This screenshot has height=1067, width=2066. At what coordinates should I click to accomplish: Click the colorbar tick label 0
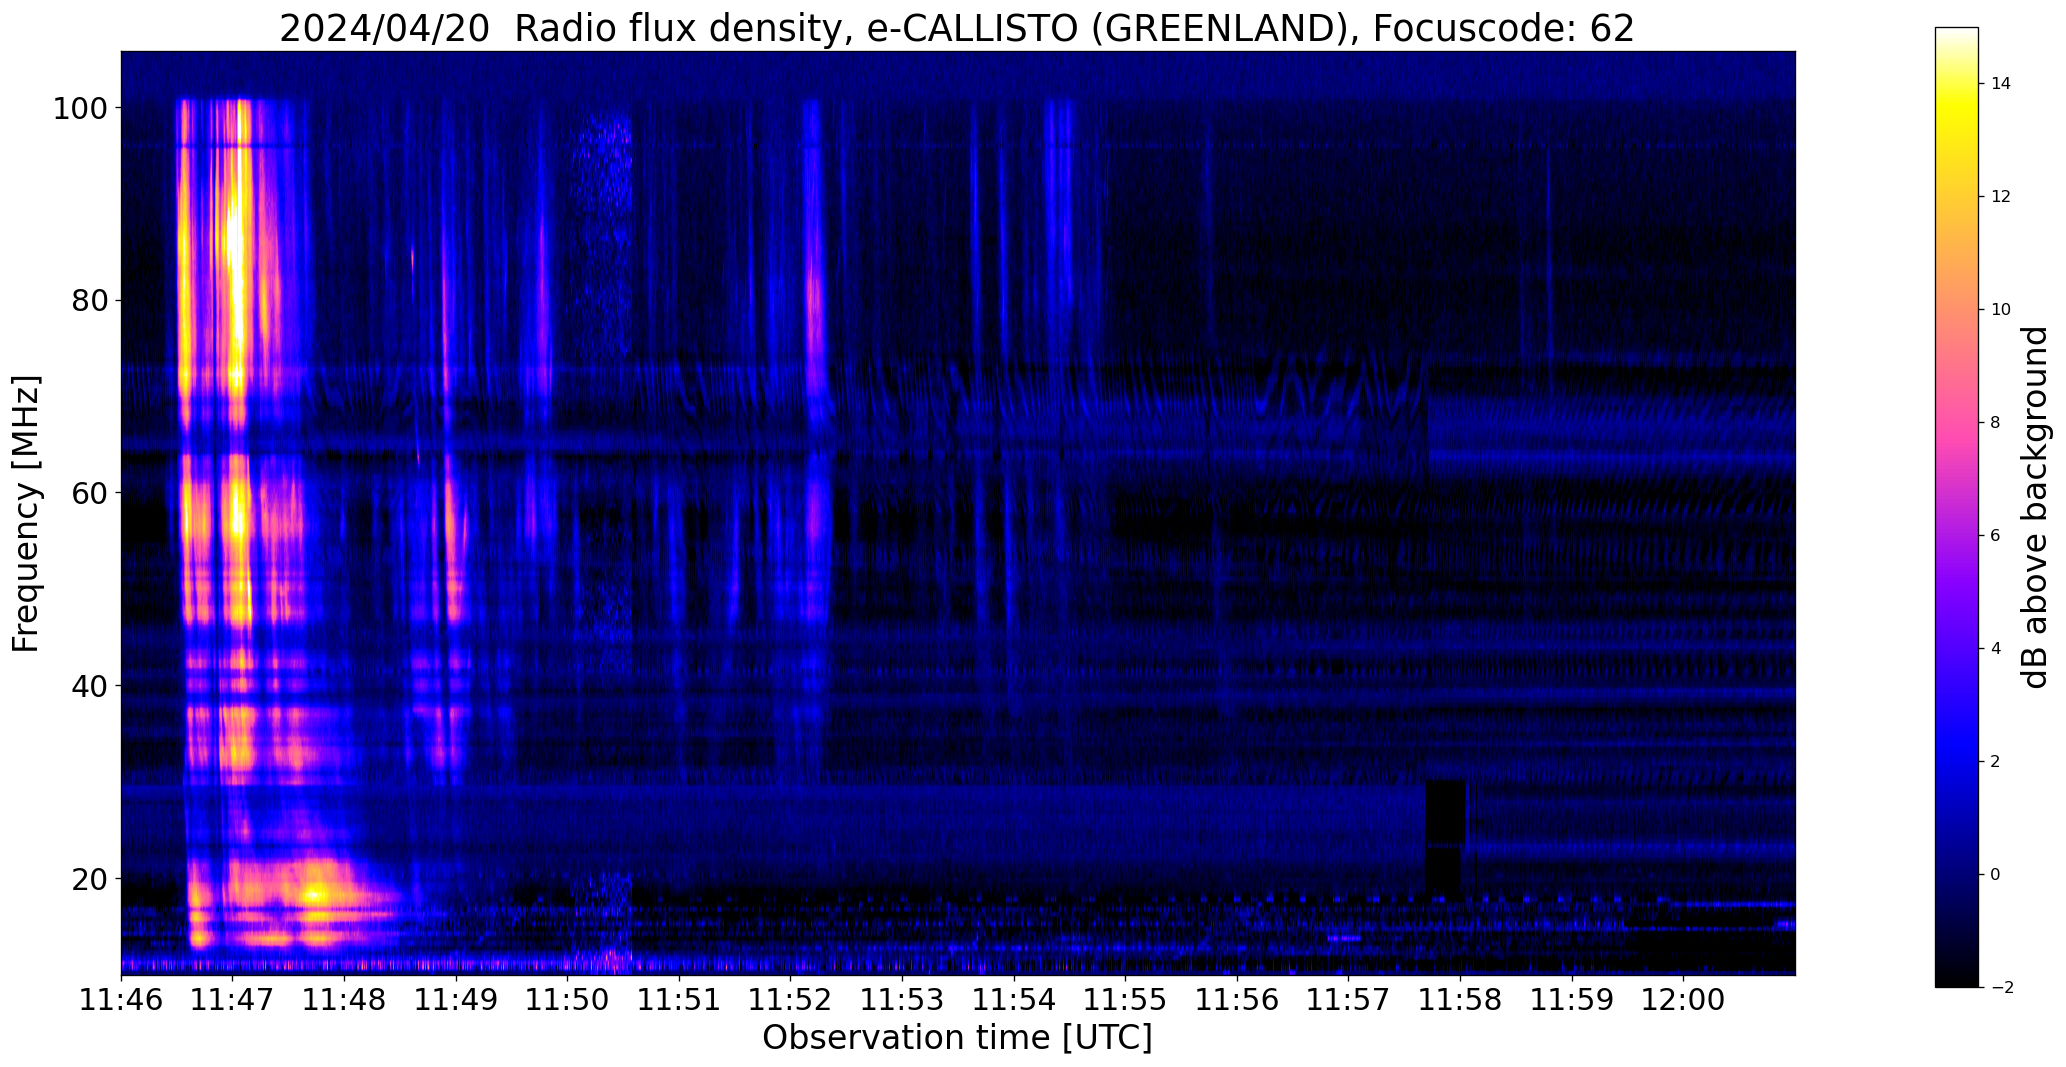pos(1996,875)
